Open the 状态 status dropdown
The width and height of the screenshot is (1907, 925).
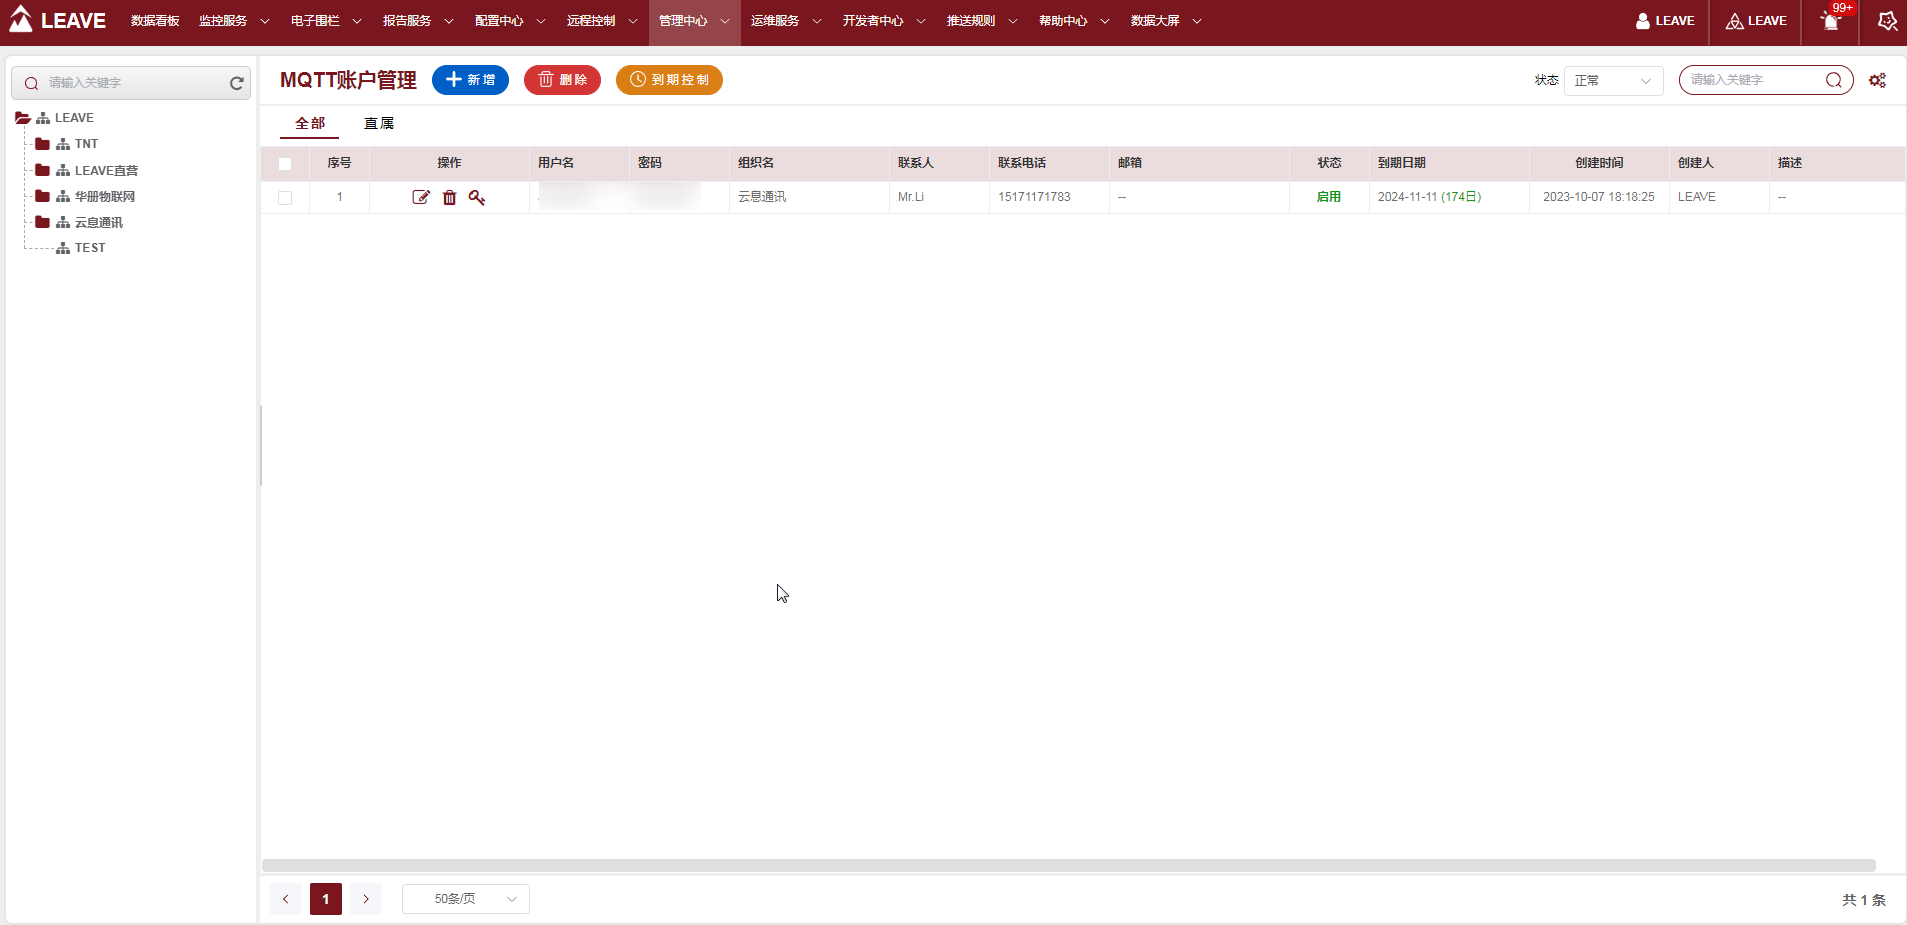click(x=1612, y=80)
